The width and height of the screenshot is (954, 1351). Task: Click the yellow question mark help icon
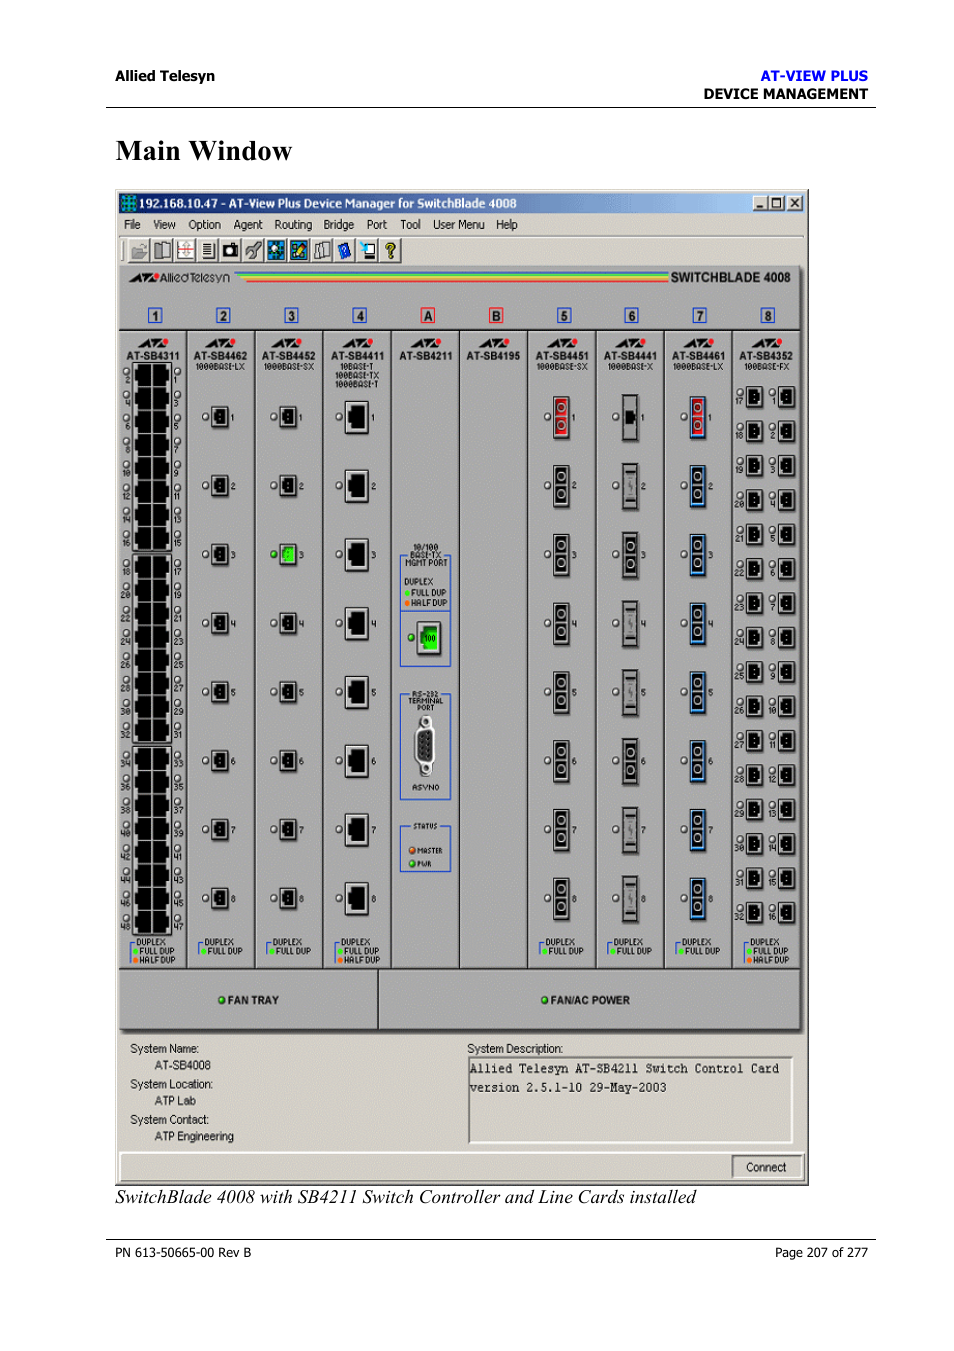pos(390,250)
